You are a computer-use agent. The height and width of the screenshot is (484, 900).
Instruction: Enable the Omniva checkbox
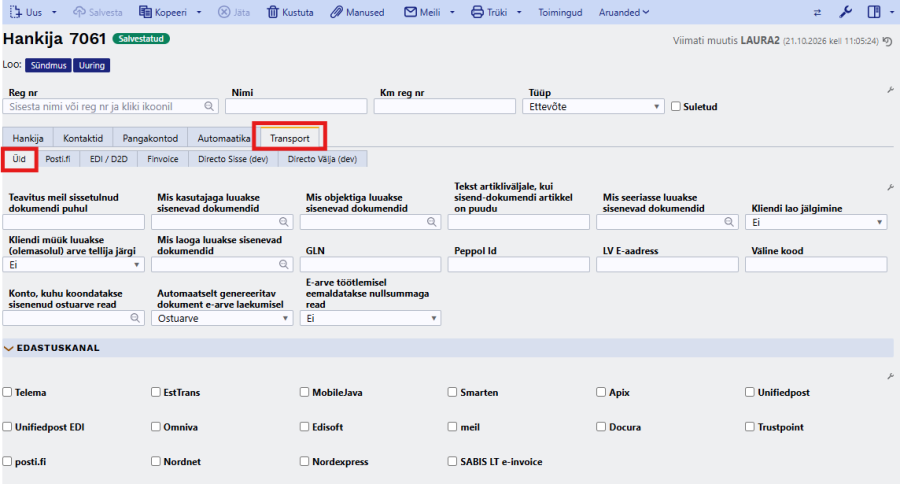pyautogui.click(x=156, y=427)
